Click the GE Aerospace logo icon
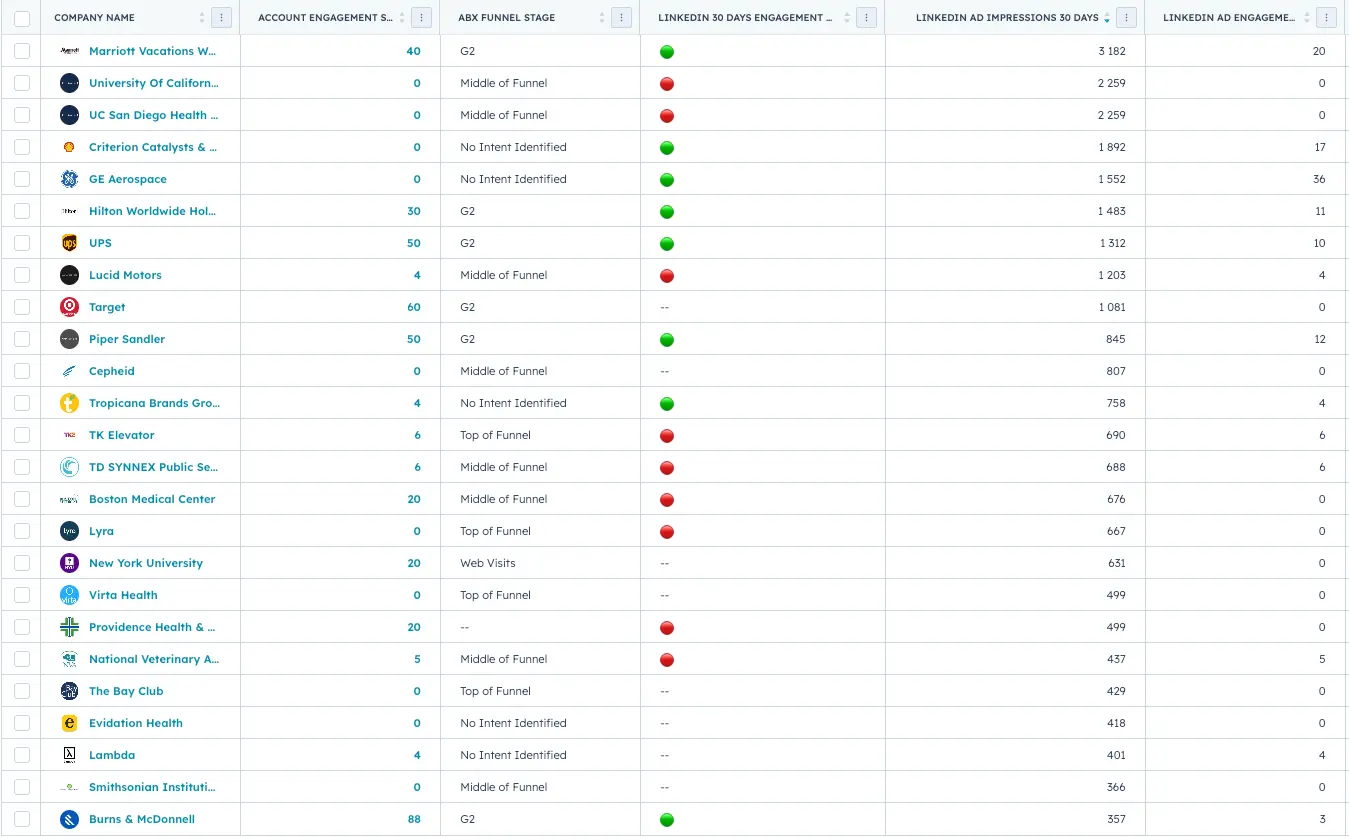This screenshot has width=1349, height=839. (69, 179)
